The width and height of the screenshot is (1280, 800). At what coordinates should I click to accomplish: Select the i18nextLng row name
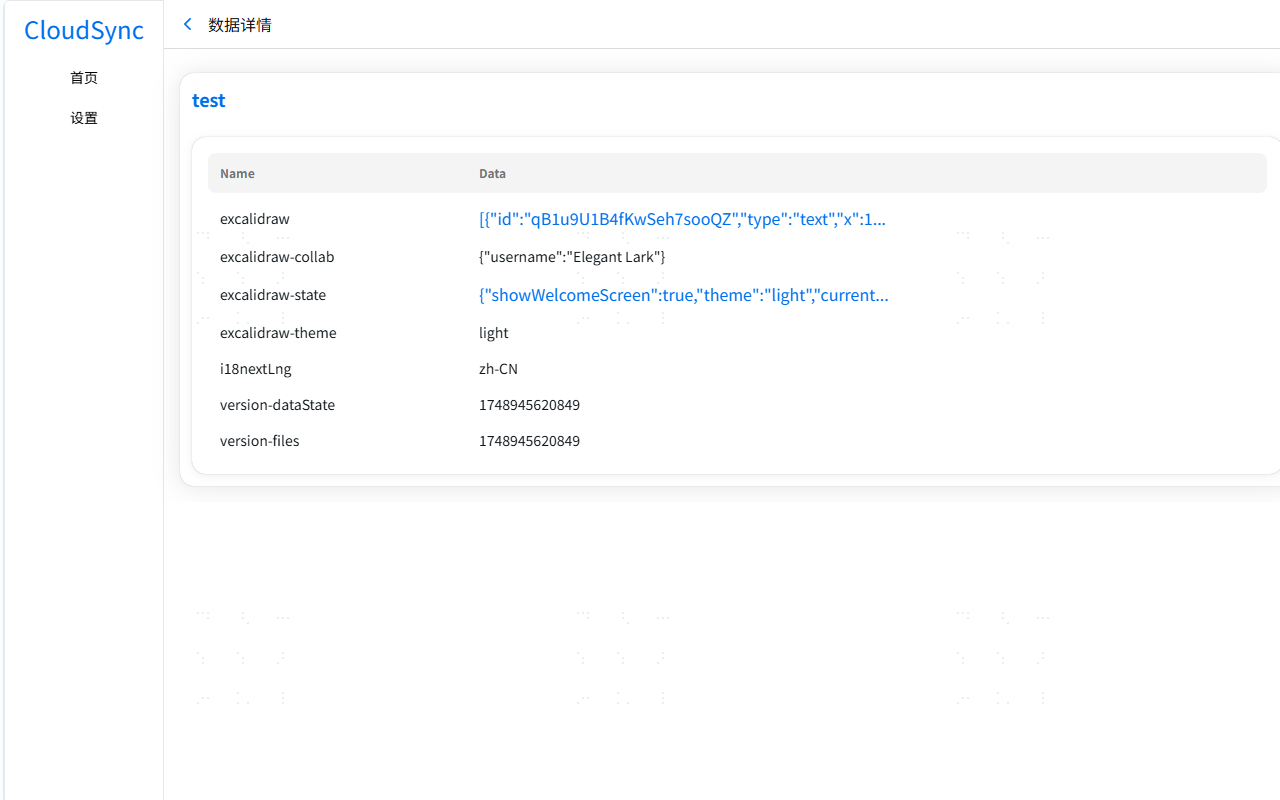256,369
